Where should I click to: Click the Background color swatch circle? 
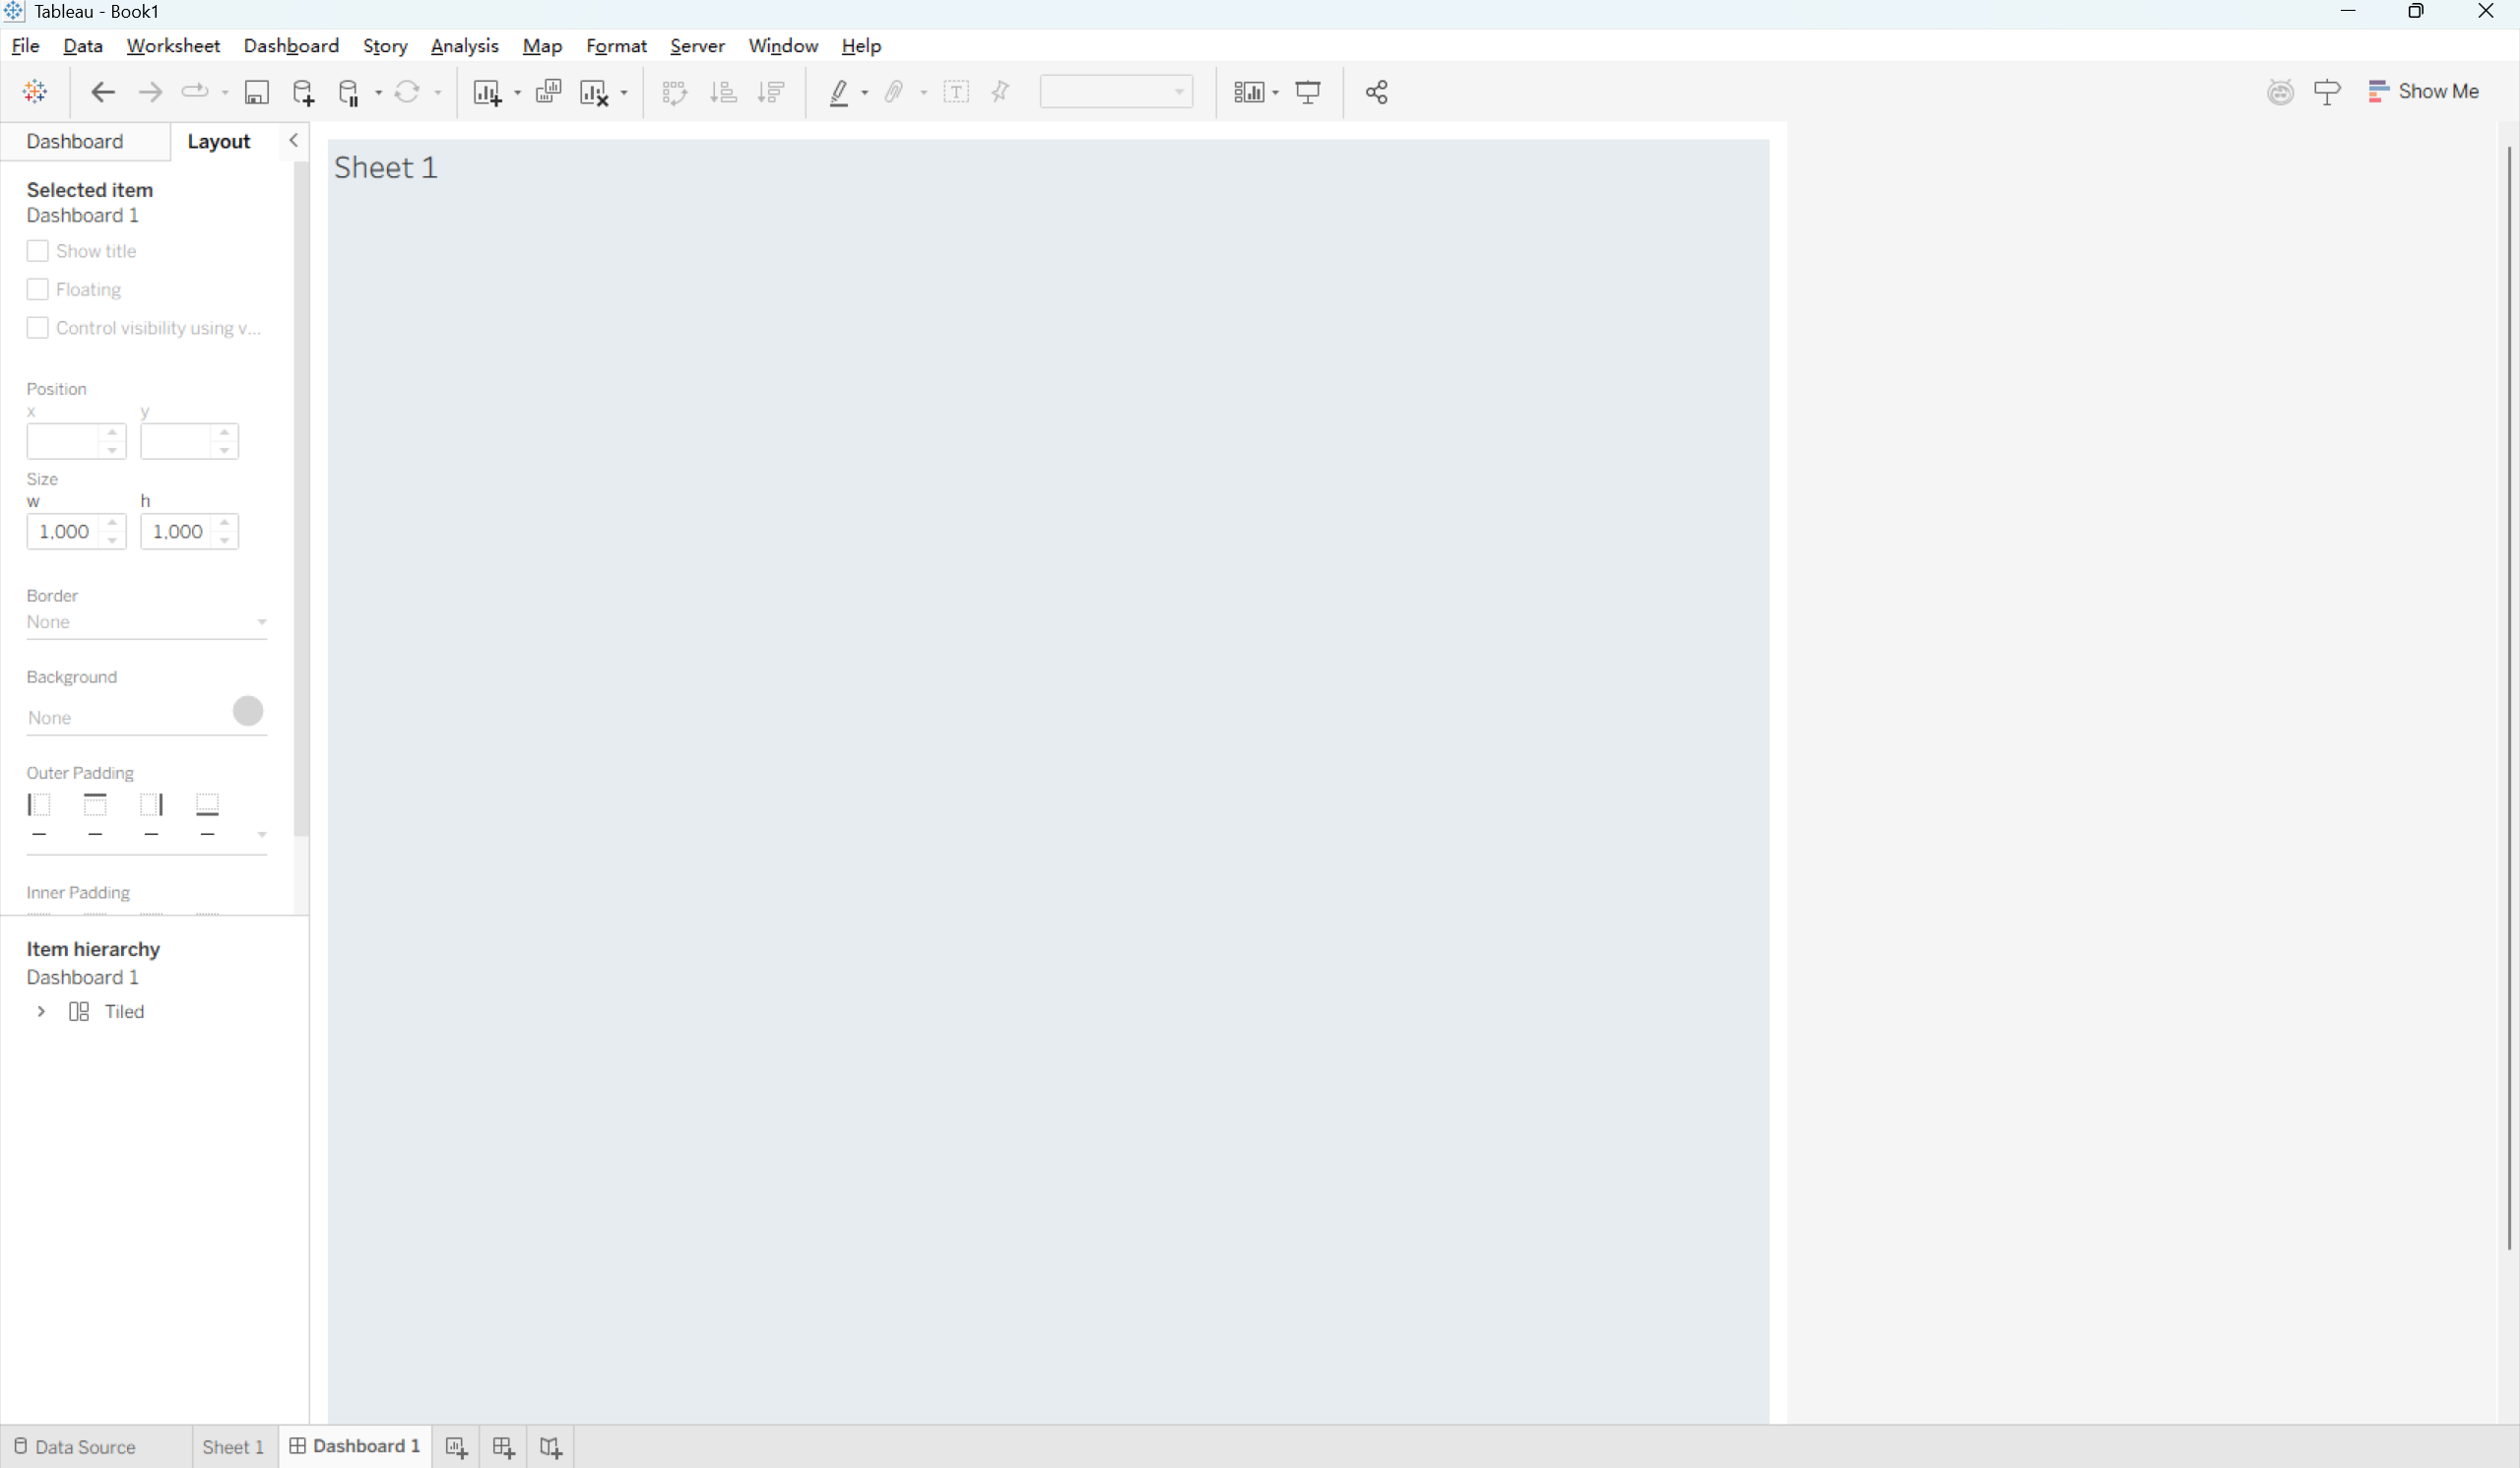[x=248, y=710]
